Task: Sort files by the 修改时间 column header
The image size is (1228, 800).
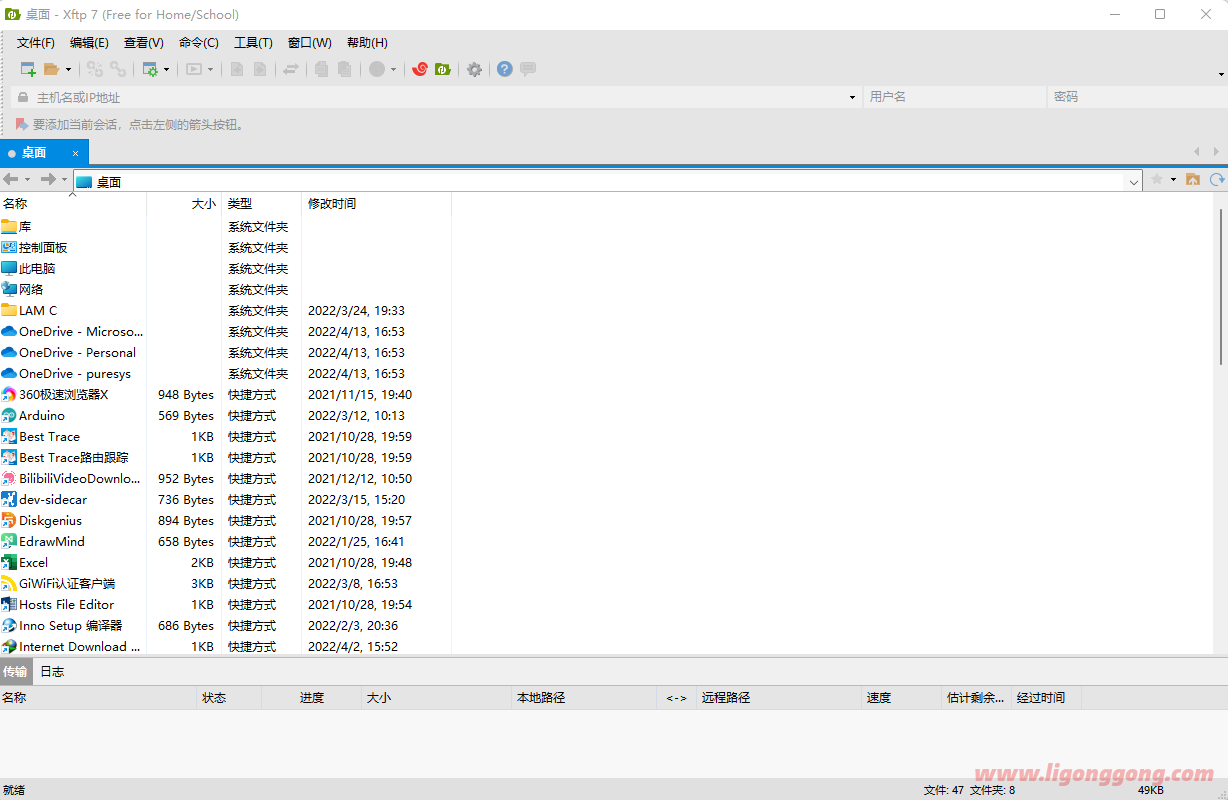Action: click(x=332, y=204)
